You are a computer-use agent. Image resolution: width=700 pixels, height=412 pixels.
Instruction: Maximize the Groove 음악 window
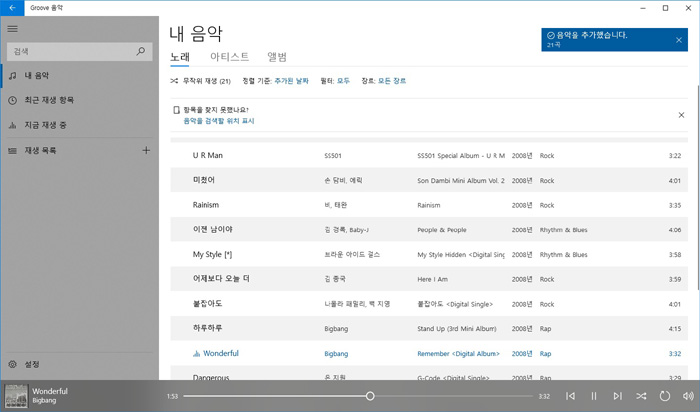click(x=665, y=8)
